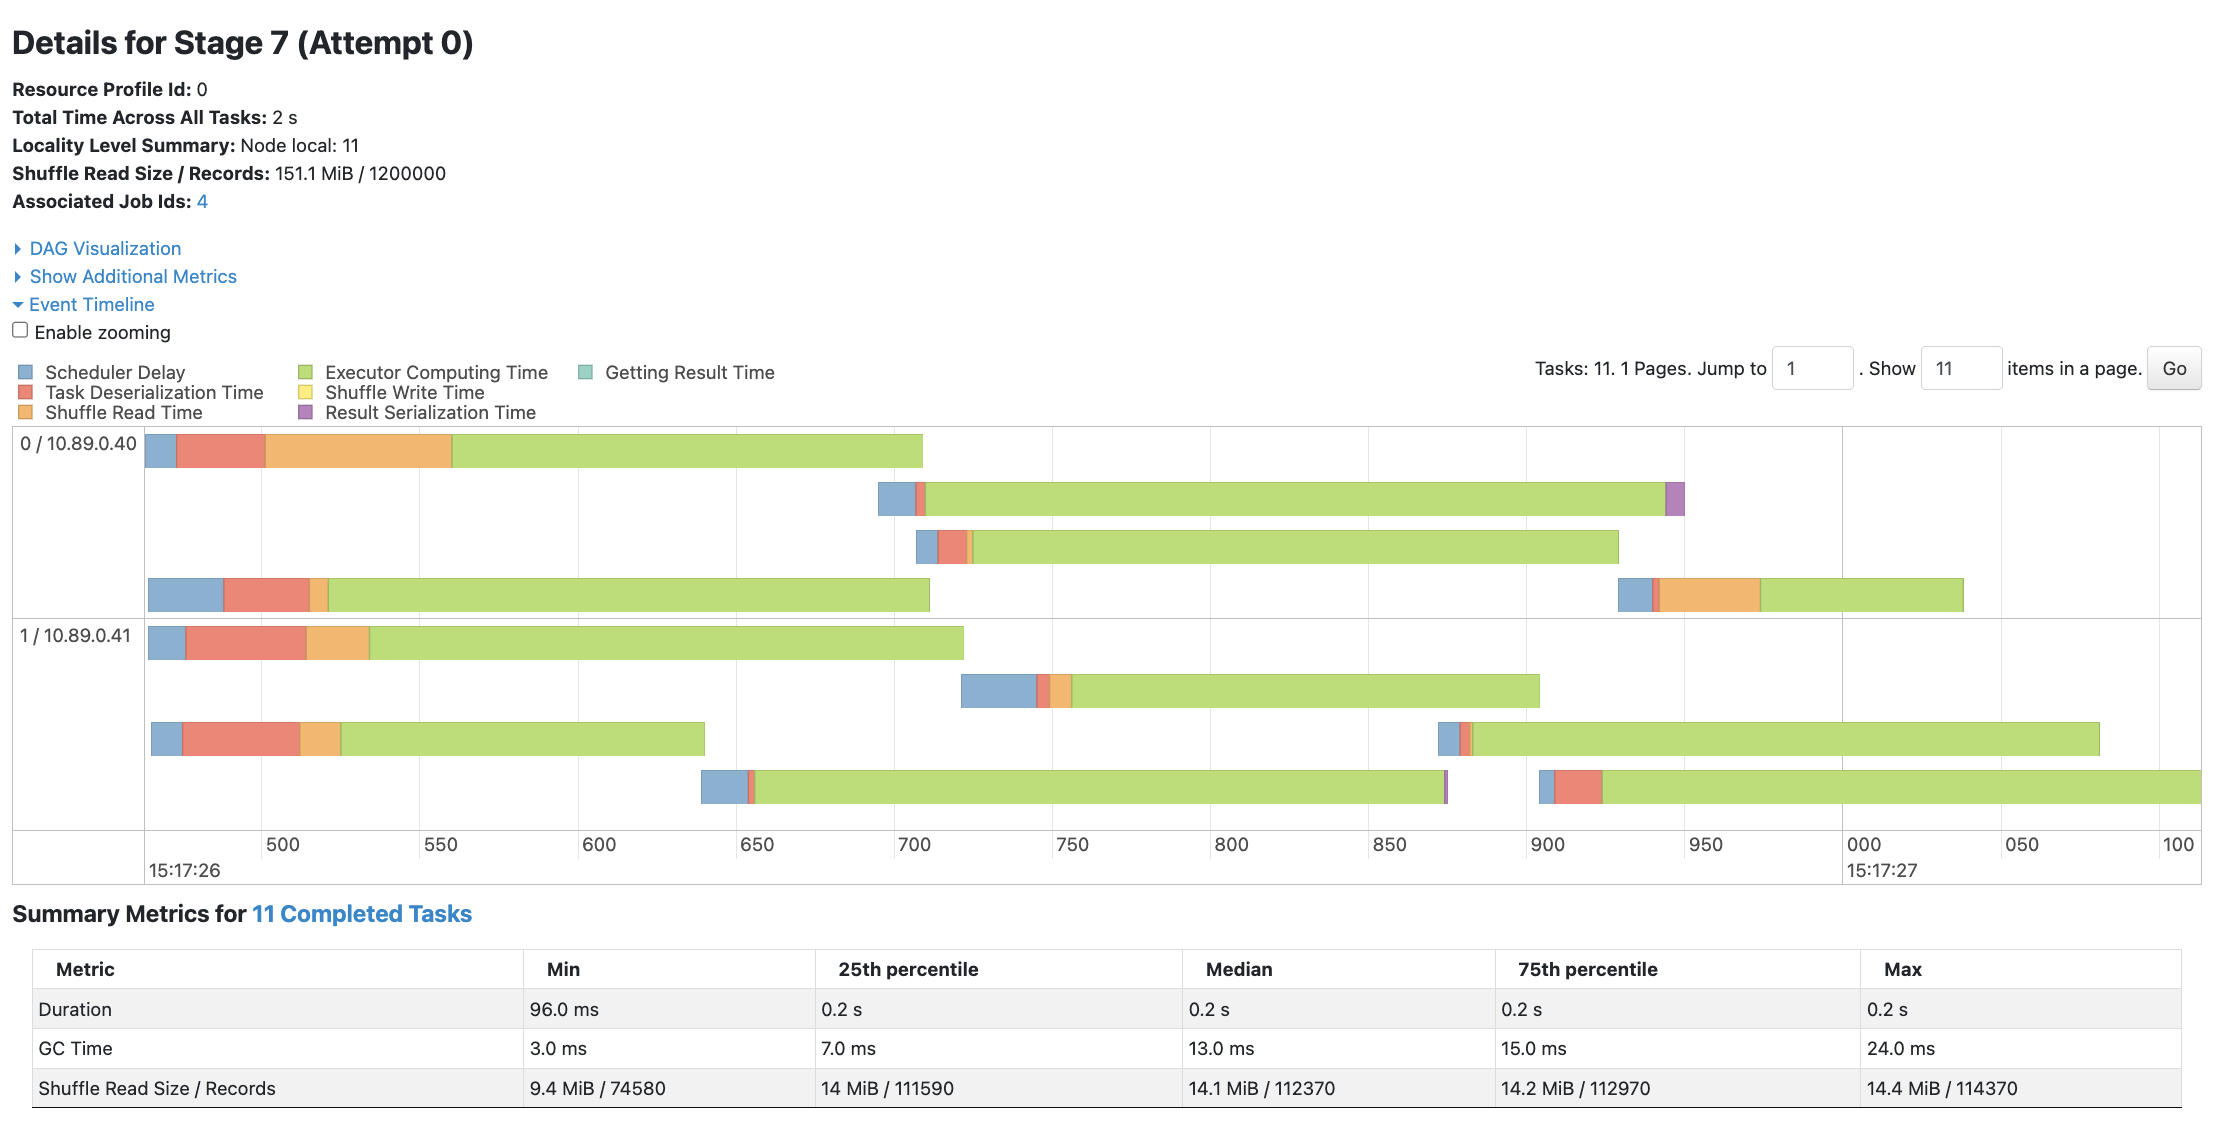
Task: Expand Show Additional Metrics
Action: [x=133, y=276]
